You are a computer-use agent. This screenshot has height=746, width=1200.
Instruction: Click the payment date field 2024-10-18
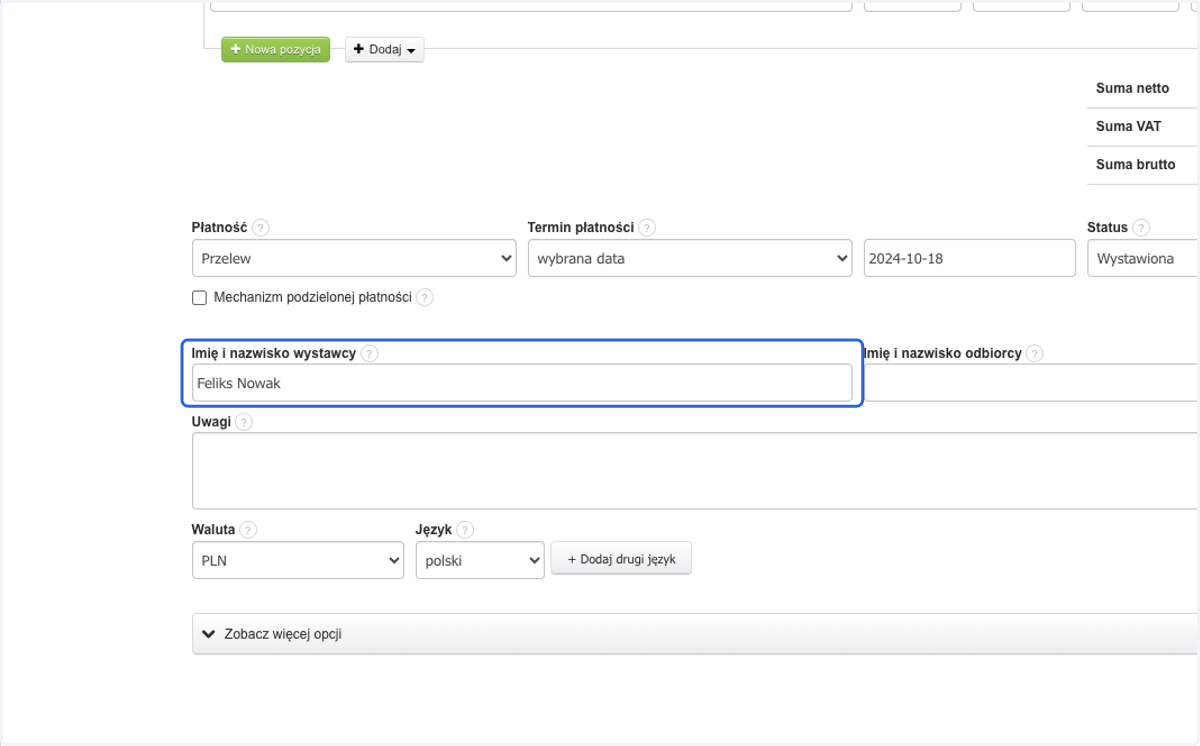point(969,258)
